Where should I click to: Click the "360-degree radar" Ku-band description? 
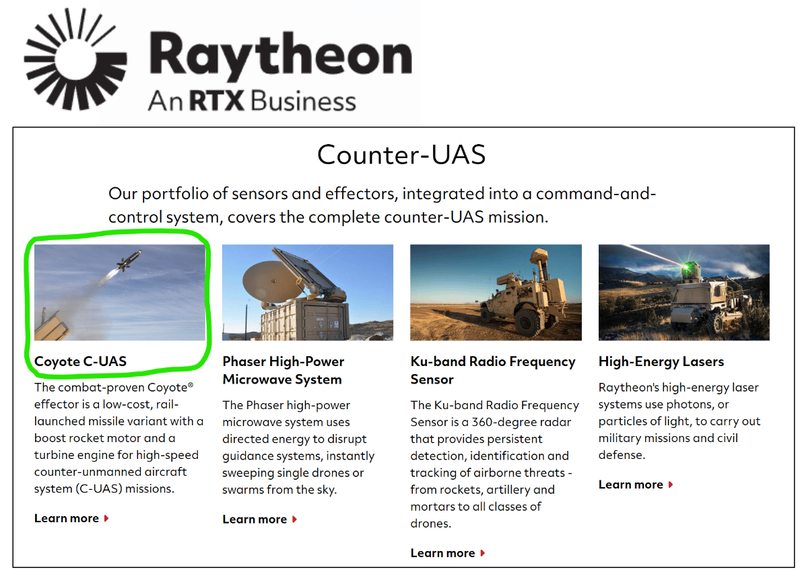(494, 464)
